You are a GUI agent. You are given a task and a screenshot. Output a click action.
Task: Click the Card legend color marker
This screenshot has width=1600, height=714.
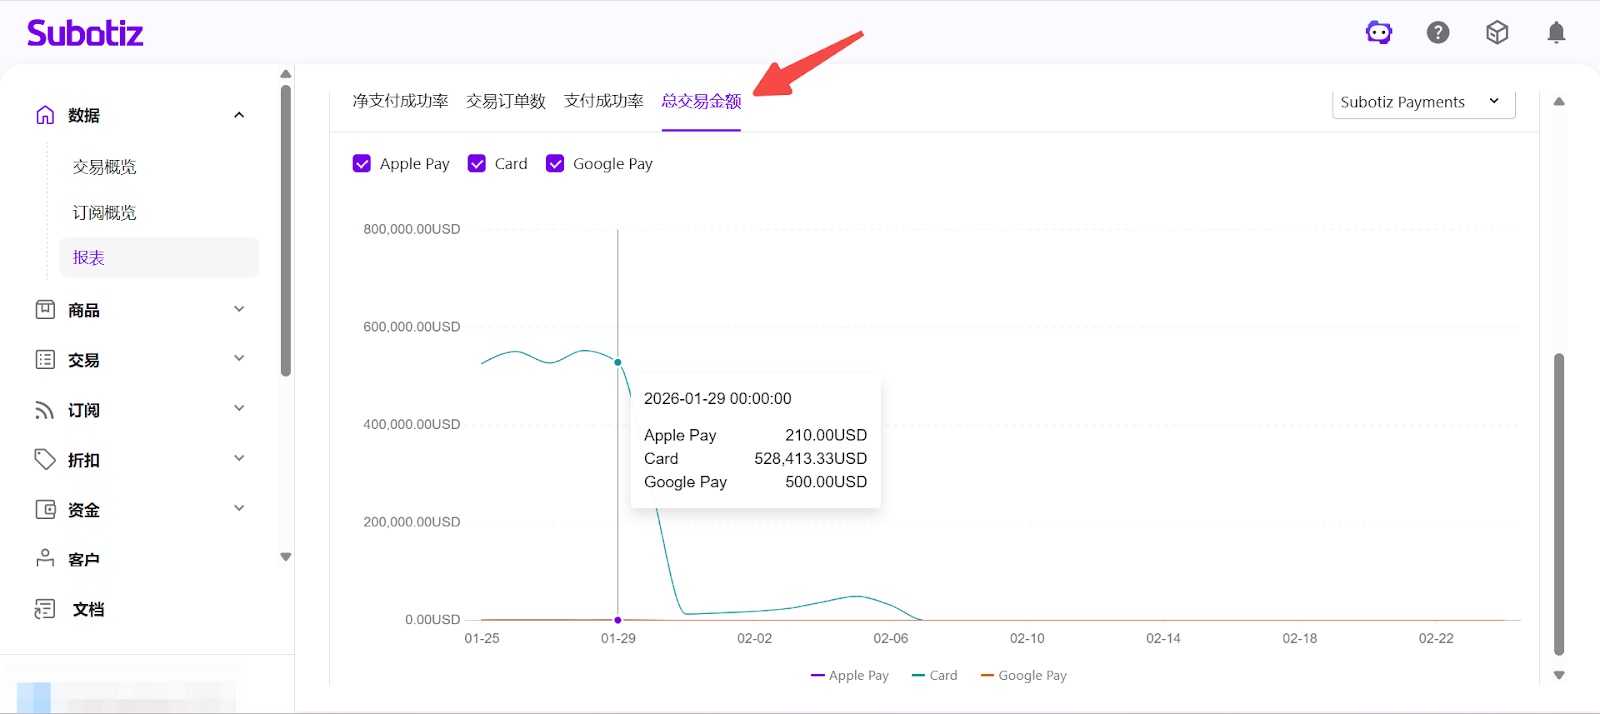pyautogui.click(x=918, y=676)
